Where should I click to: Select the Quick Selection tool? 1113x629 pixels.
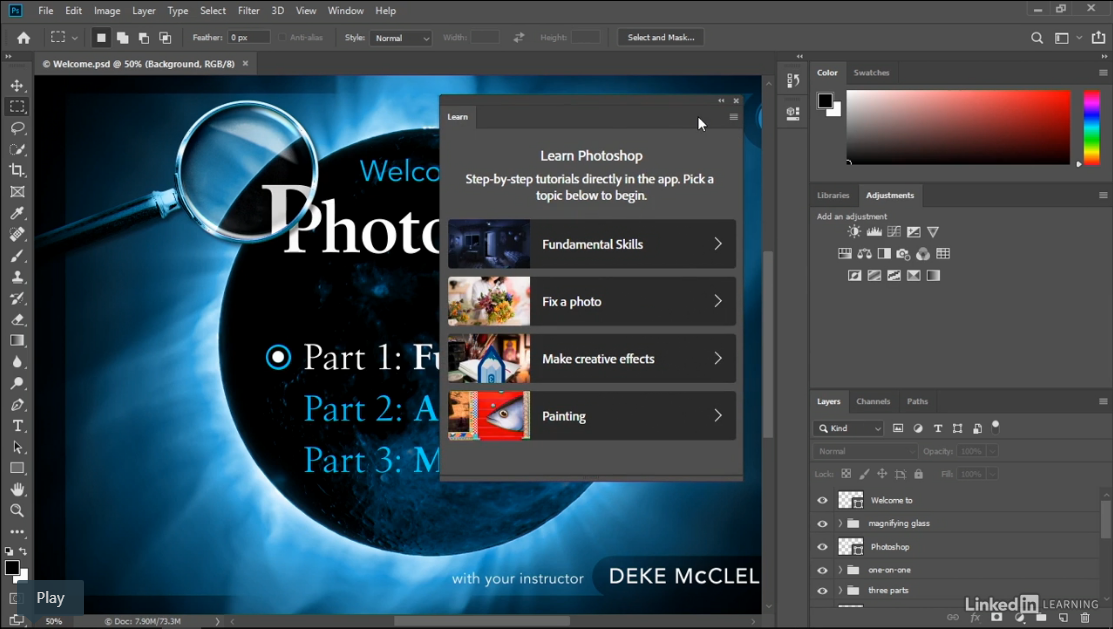(17, 149)
